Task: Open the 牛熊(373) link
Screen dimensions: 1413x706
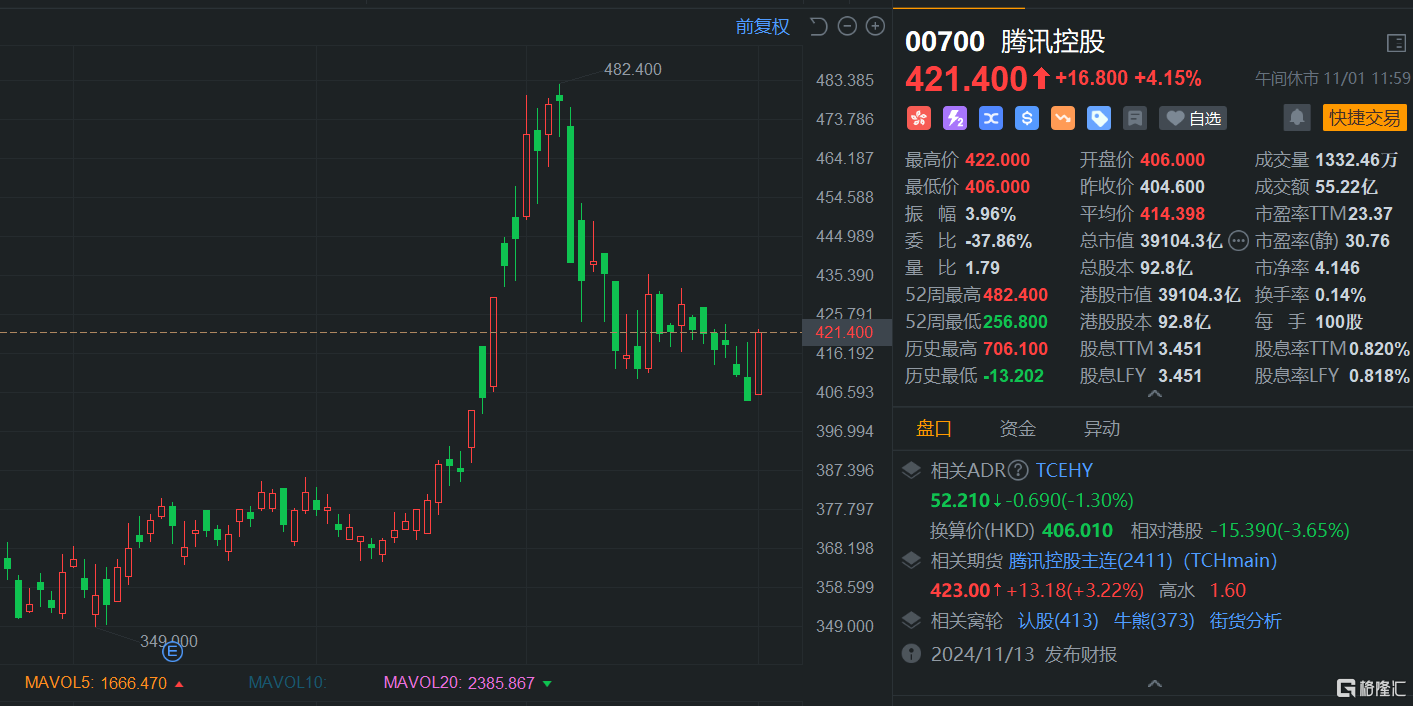Action: (1154, 621)
